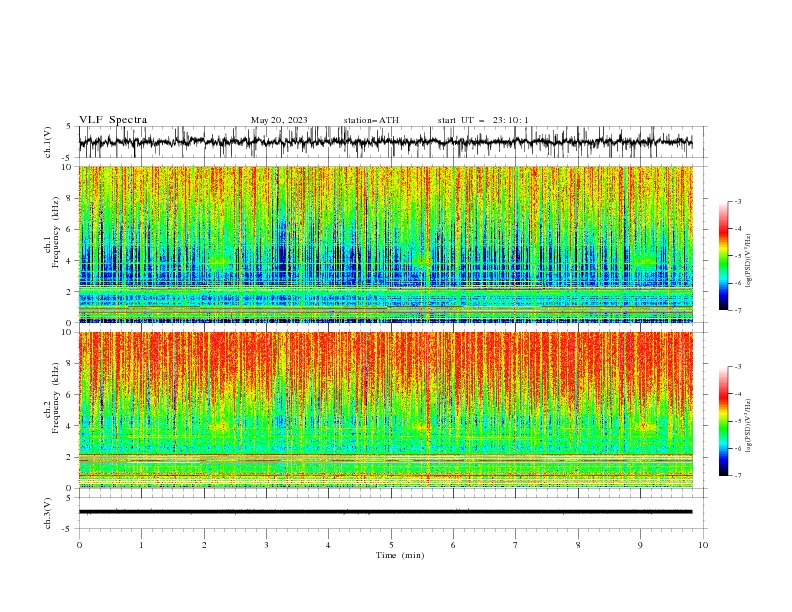Click time axis tick label "0"
This screenshot has height=612, width=792.
tap(79, 545)
